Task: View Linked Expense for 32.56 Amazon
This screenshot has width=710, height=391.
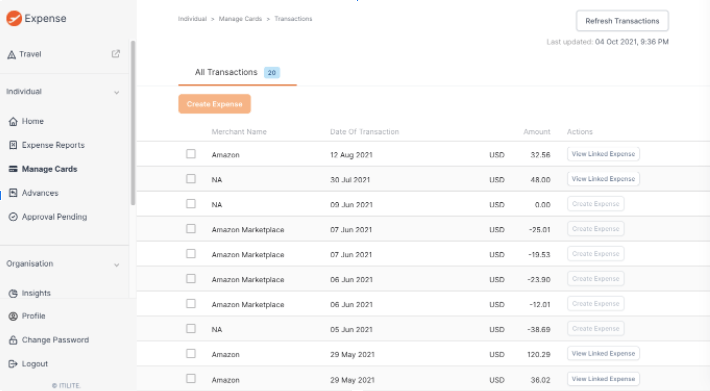Action: [603, 154]
